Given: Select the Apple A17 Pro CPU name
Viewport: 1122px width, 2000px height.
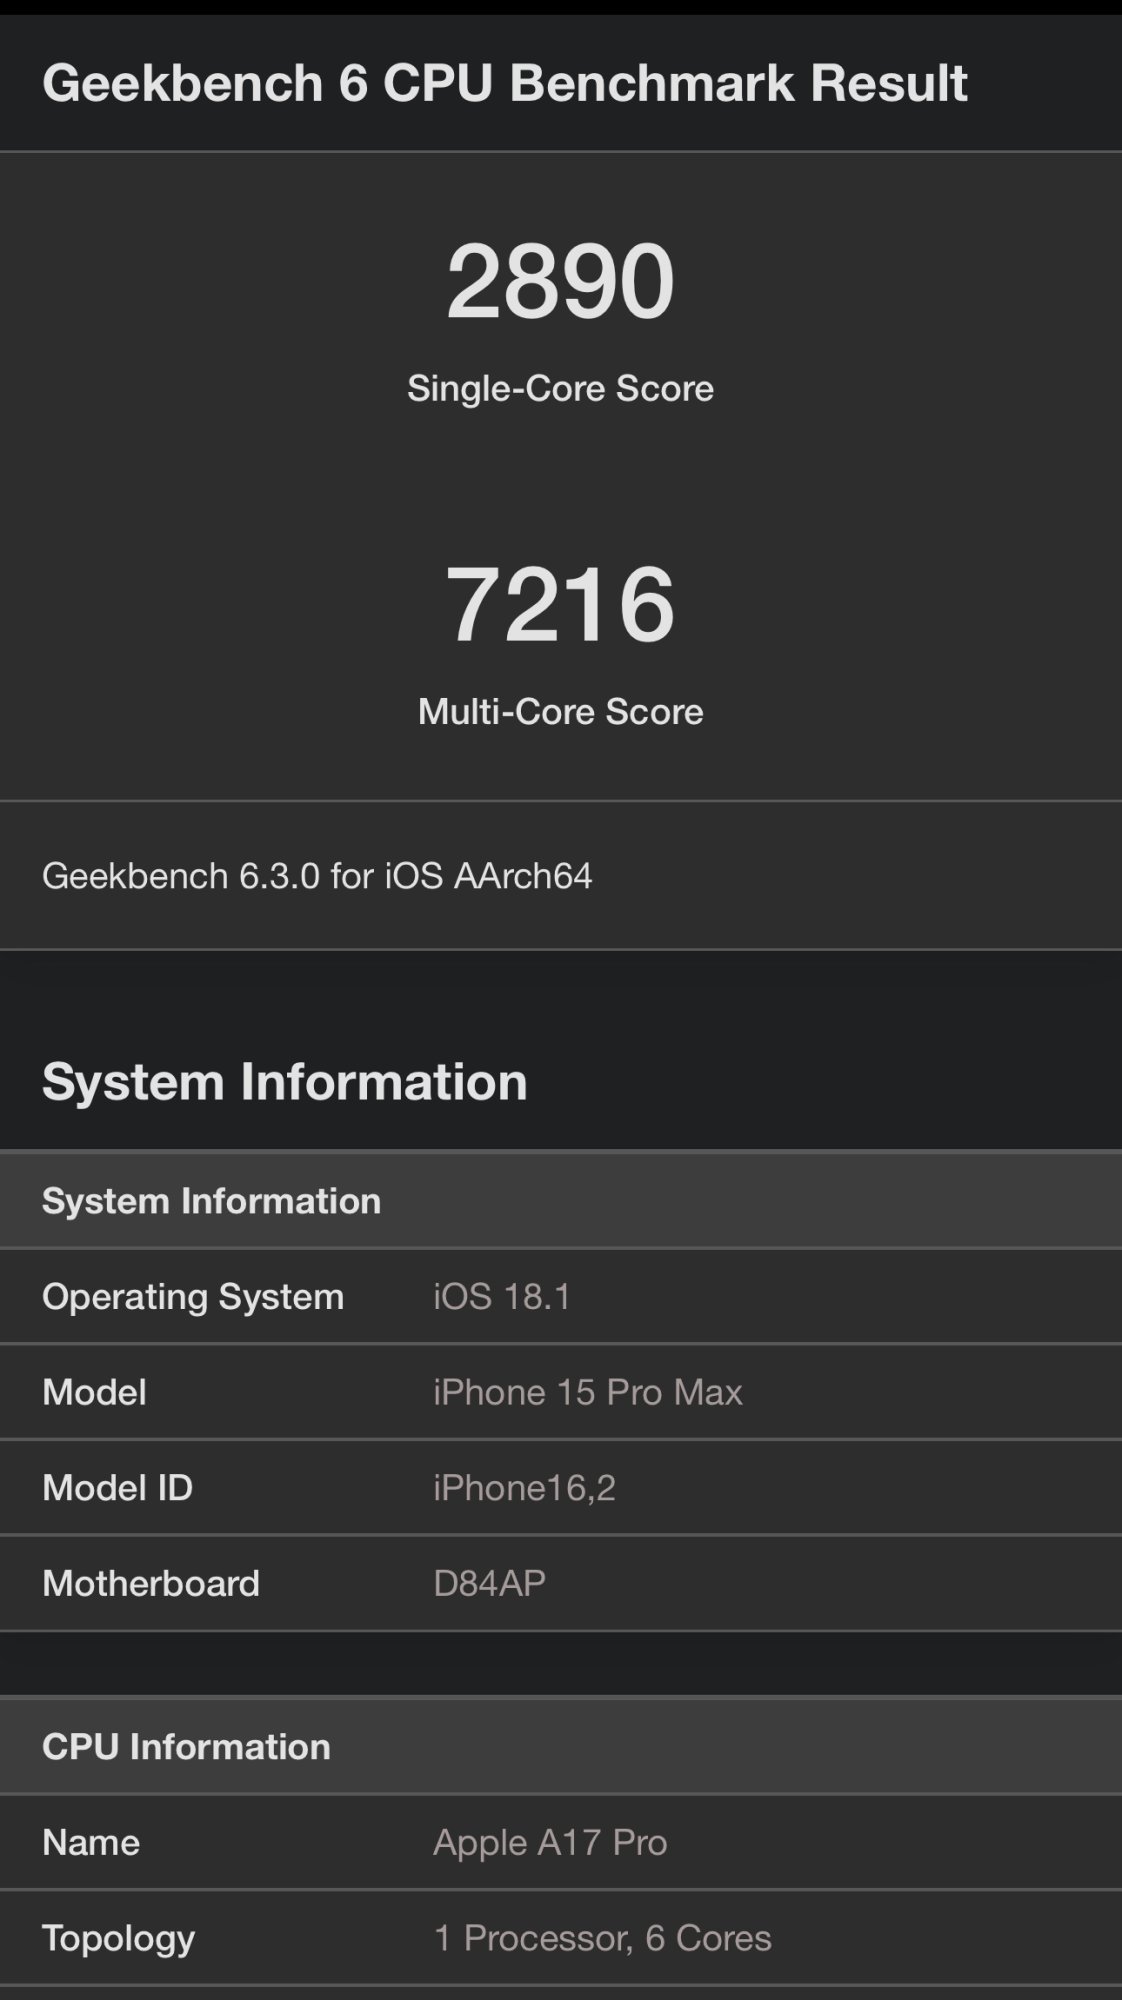Looking at the screenshot, I should (x=549, y=1842).
